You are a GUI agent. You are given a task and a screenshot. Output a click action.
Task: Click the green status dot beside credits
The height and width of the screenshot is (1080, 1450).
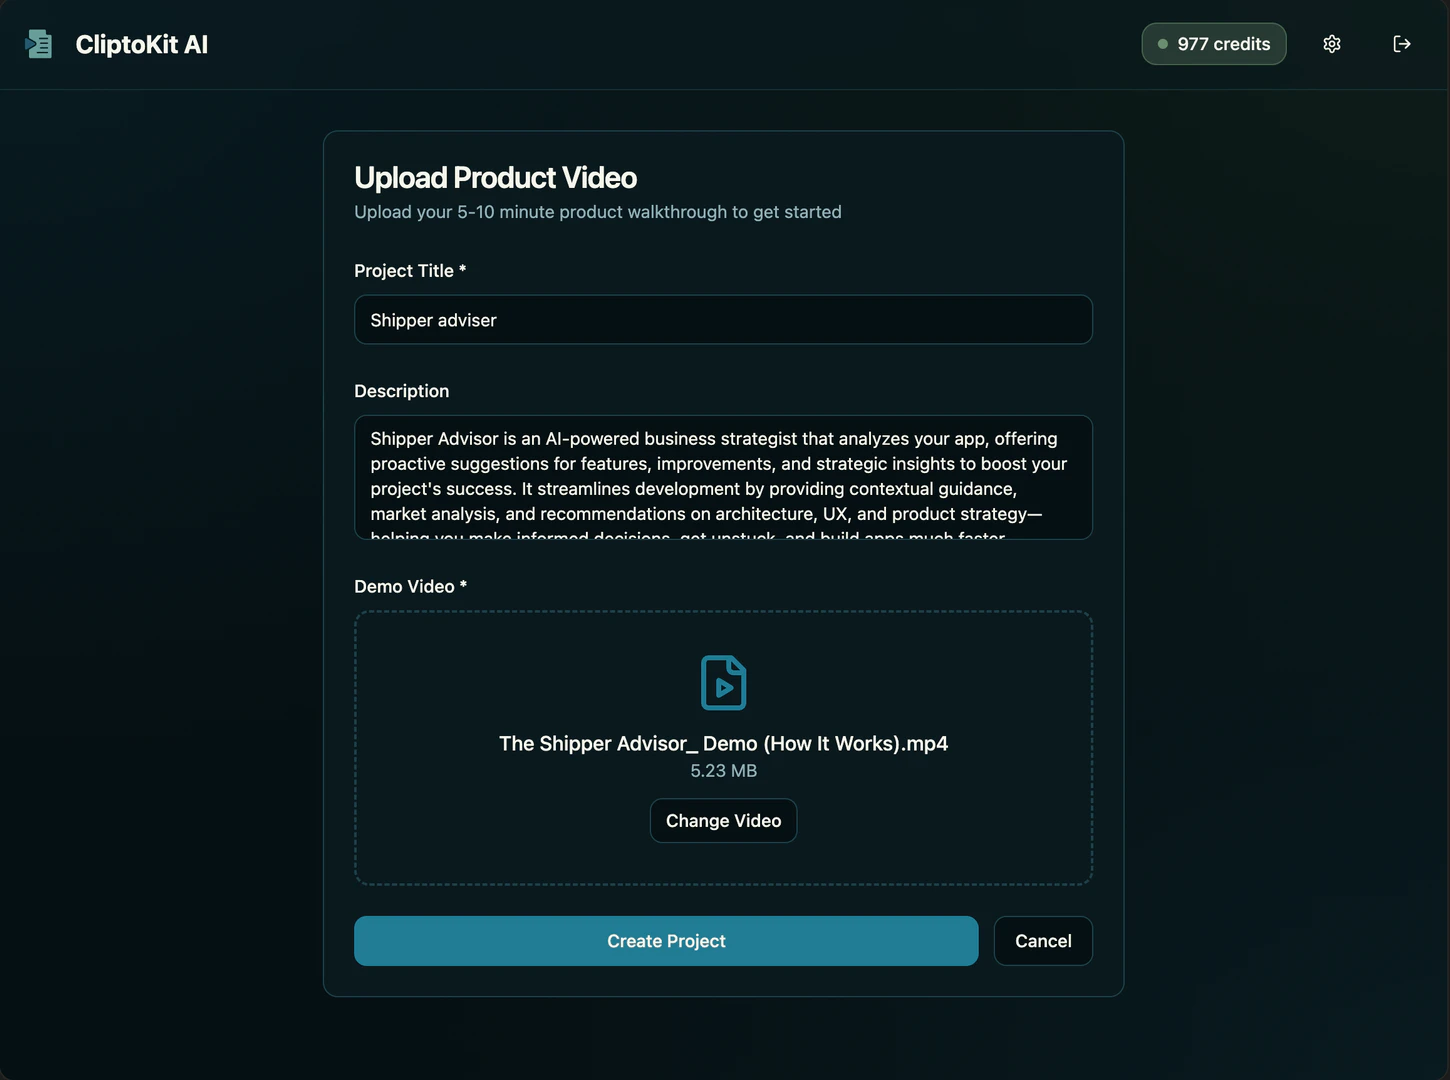pos(1162,44)
